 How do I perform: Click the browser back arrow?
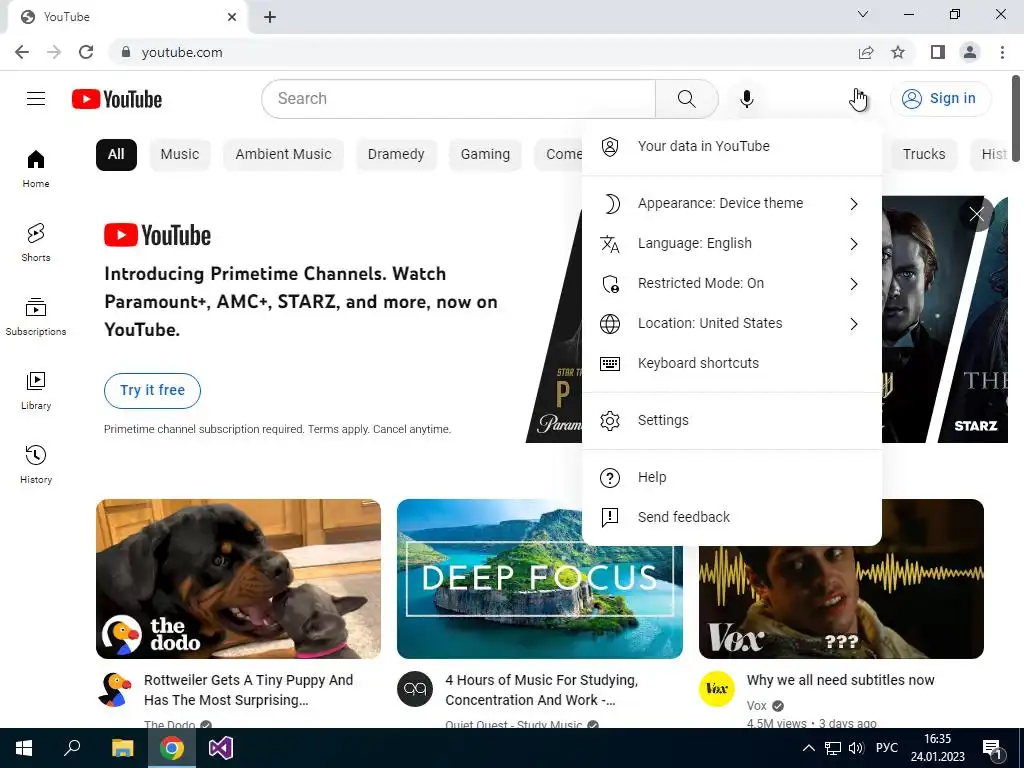pyautogui.click(x=22, y=52)
